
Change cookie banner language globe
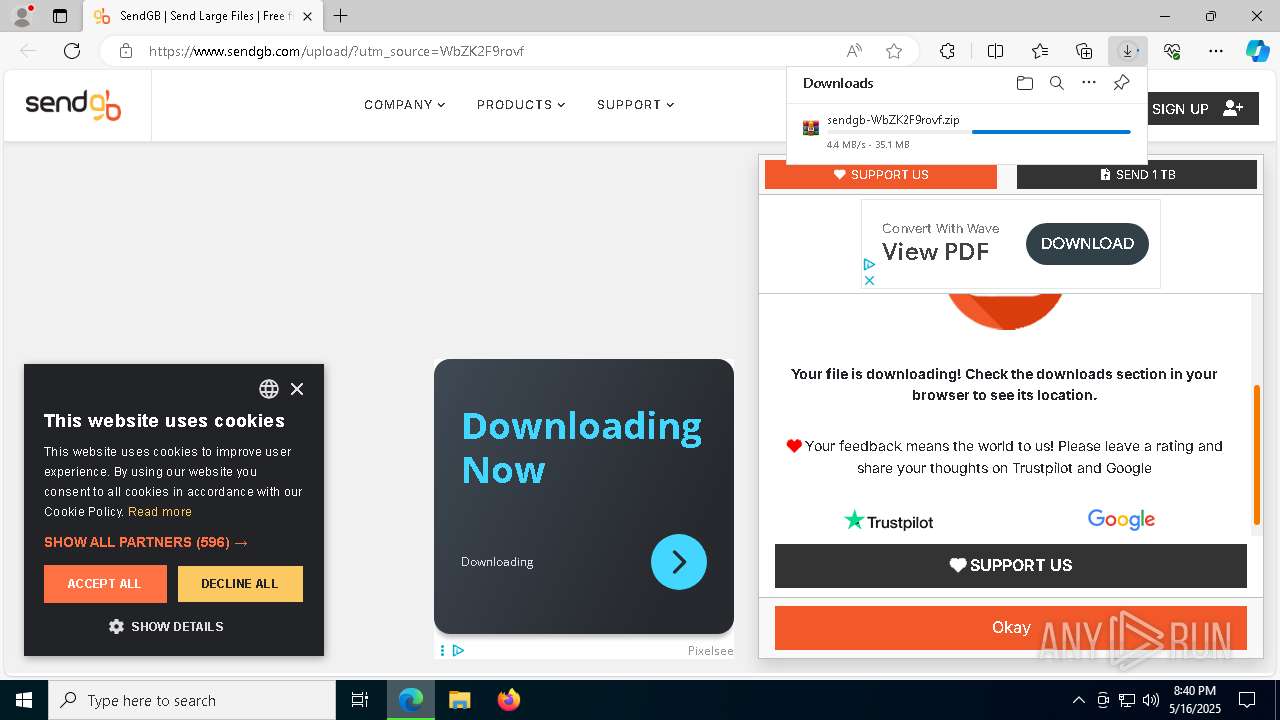click(269, 389)
